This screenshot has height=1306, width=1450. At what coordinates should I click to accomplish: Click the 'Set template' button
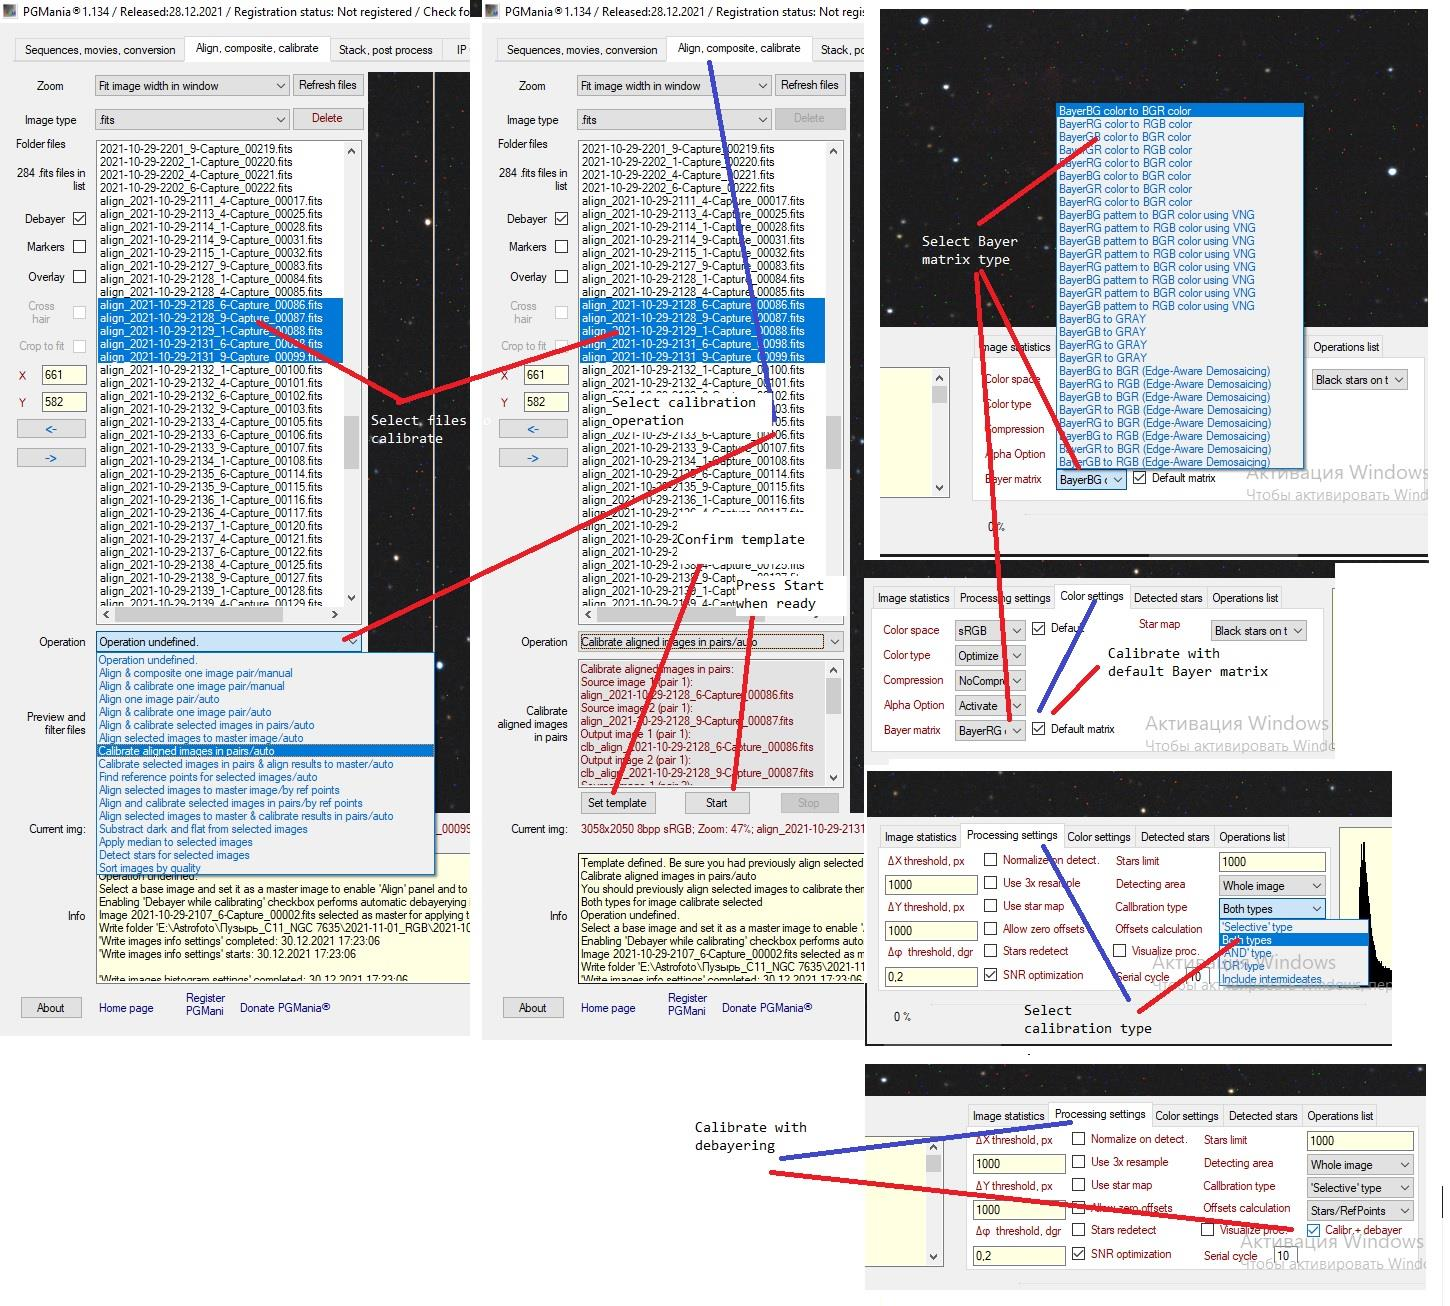pyautogui.click(x=617, y=802)
